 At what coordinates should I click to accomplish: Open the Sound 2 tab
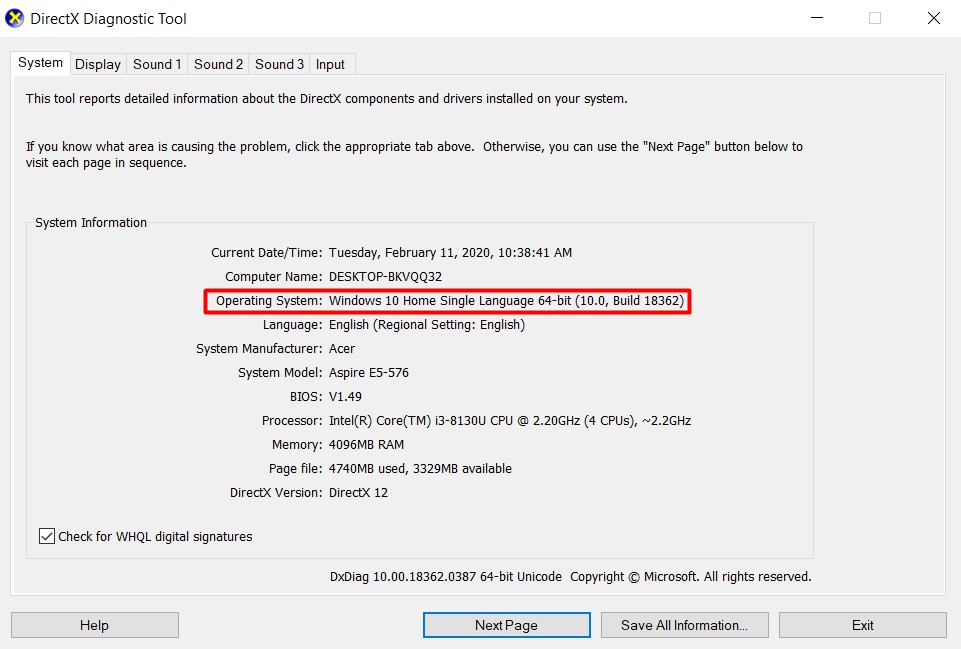218,64
